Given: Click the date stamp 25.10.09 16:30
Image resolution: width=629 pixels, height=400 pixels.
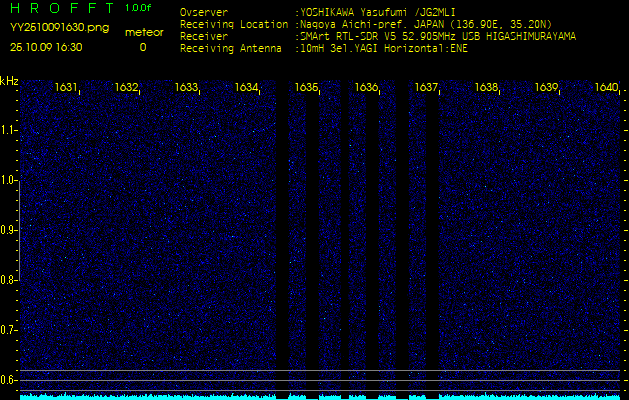Looking at the screenshot, I should click(46, 47).
